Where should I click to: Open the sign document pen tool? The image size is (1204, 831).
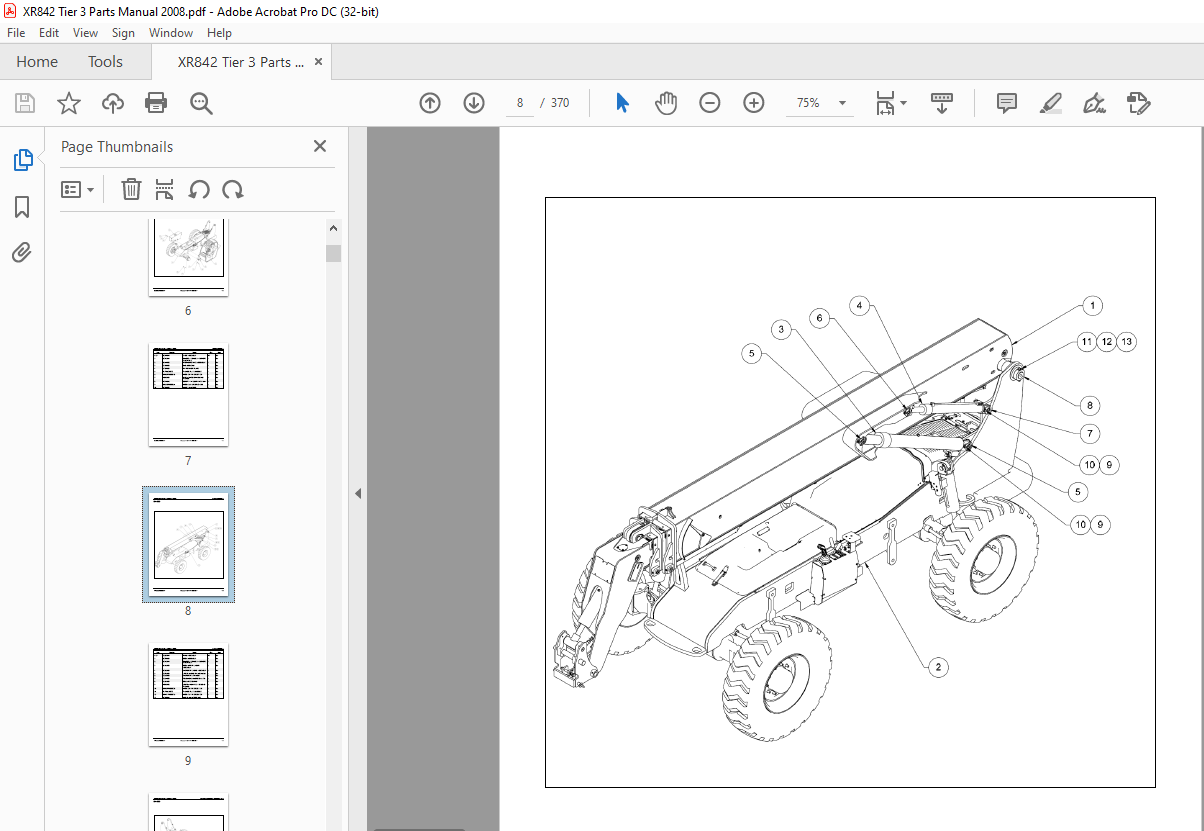1094,103
